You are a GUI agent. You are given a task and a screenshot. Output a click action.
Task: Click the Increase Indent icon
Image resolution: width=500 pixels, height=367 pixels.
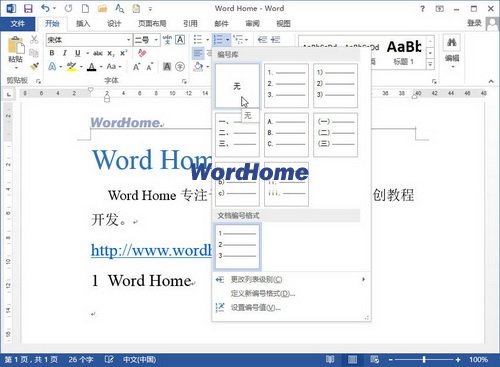275,40
